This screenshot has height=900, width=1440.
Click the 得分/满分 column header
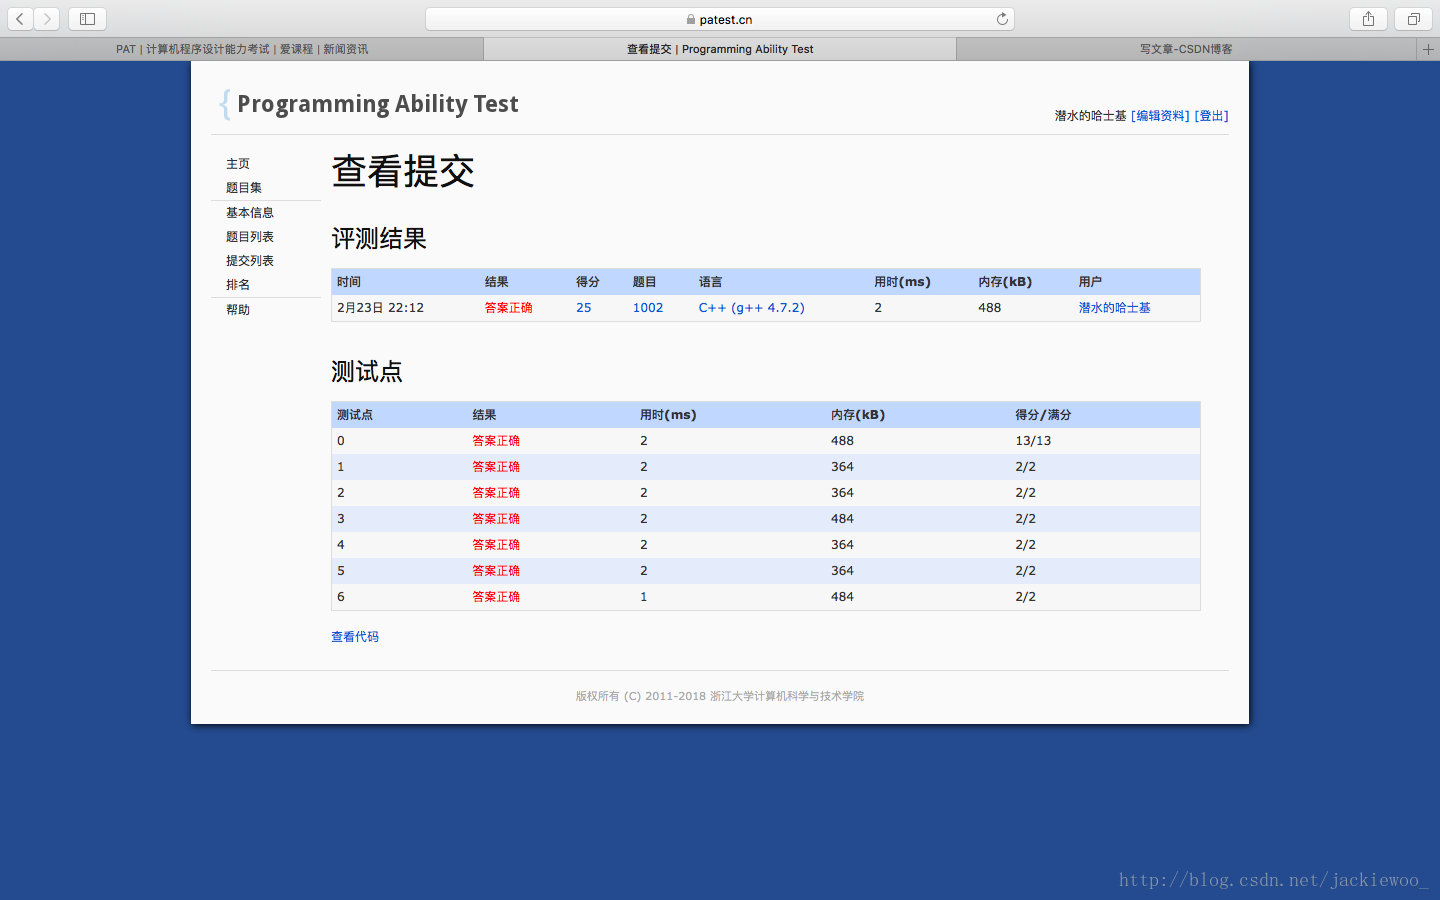coord(1044,415)
